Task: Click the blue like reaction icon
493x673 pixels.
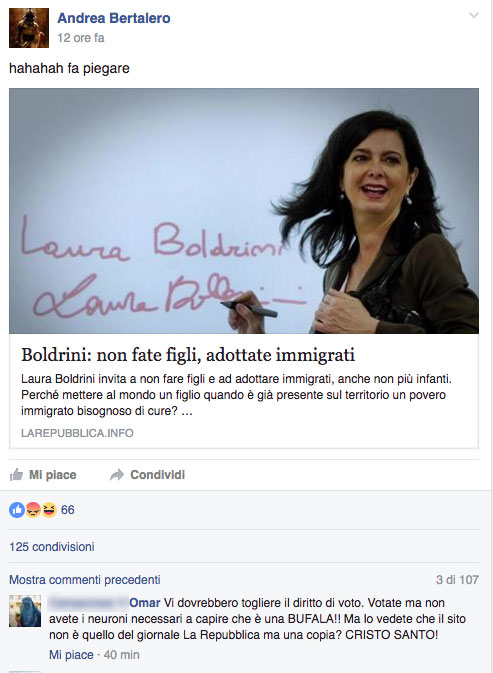Action: pyautogui.click(x=17, y=510)
